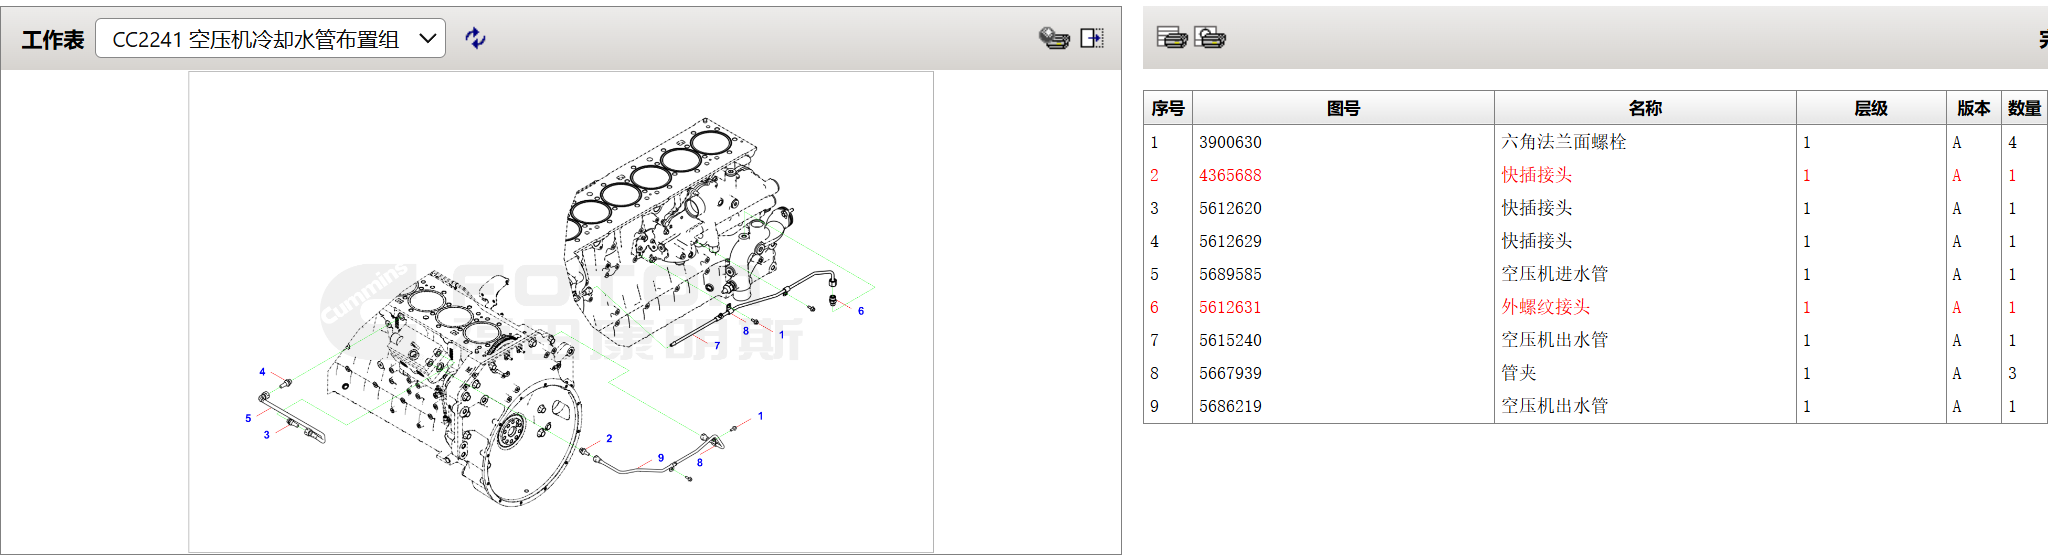Viewport: 2048px width, 556px height.
Task: Click the panel expand arrow icon beside diagram printer
Action: tap(1092, 38)
